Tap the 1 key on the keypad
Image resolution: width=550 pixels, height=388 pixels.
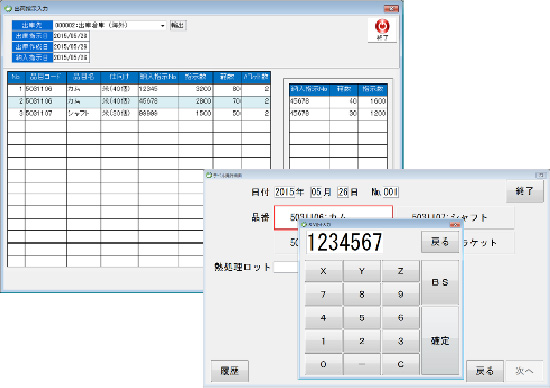point(323,341)
